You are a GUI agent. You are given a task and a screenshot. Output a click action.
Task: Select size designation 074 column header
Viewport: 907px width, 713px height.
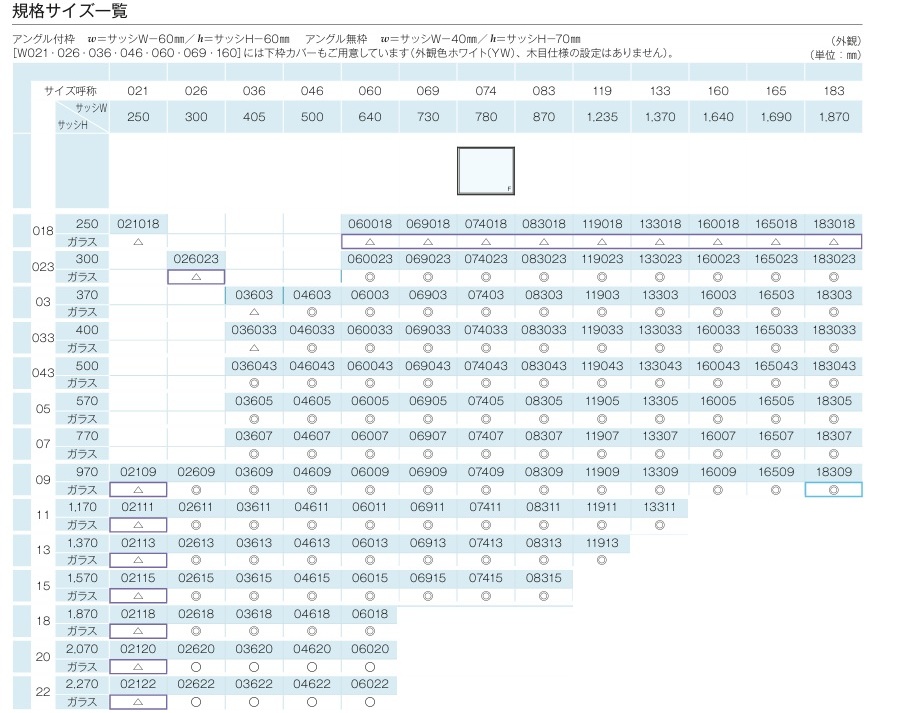click(485, 91)
